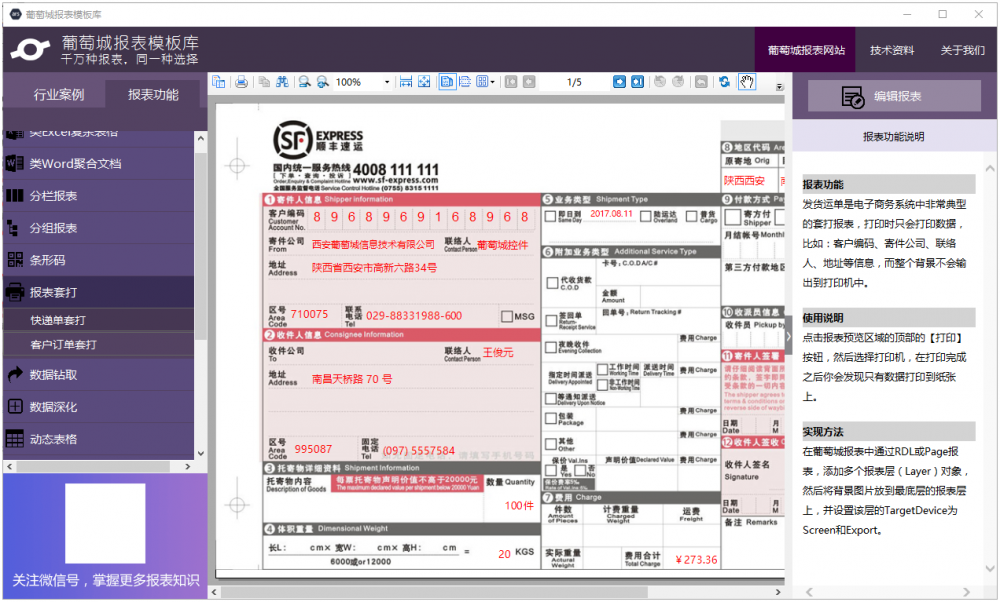Click the fit-to-window icon
This screenshot has width=1000, height=602.
pyautogui.click(x=422, y=82)
